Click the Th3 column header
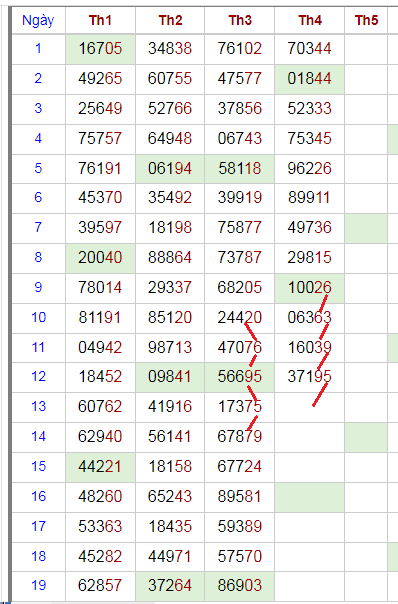Screen dimensions: 398x604 (x=240, y=20)
